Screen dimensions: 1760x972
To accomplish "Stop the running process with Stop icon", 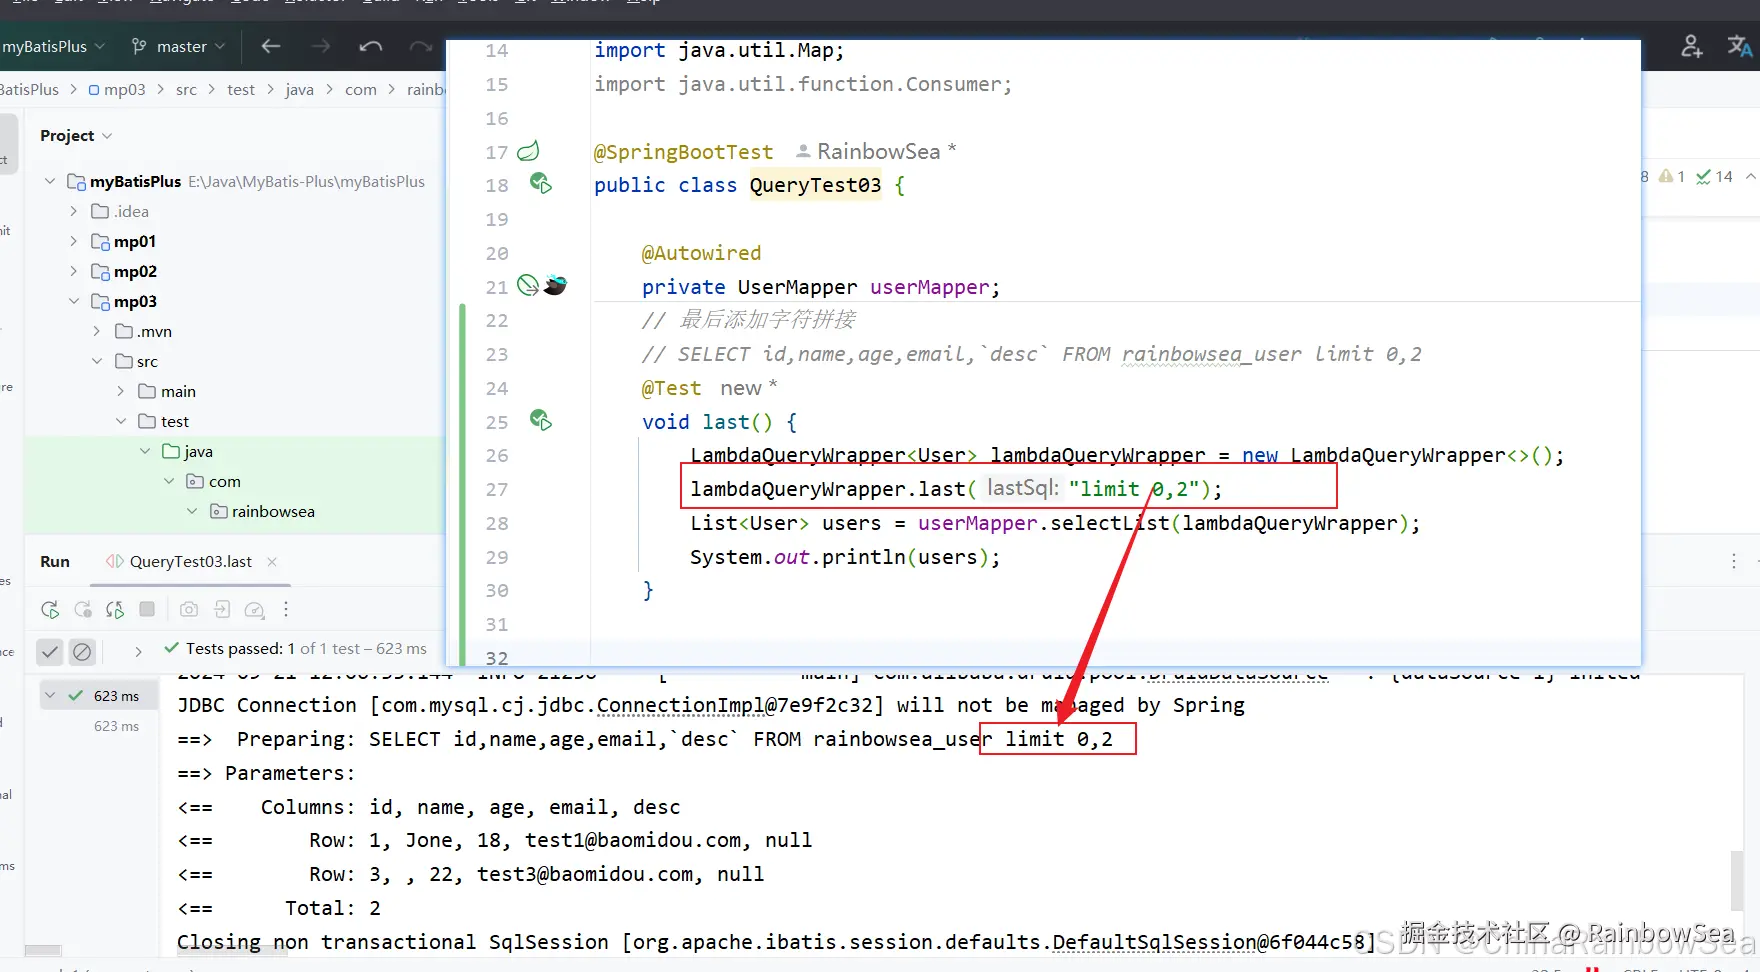I will click(147, 609).
